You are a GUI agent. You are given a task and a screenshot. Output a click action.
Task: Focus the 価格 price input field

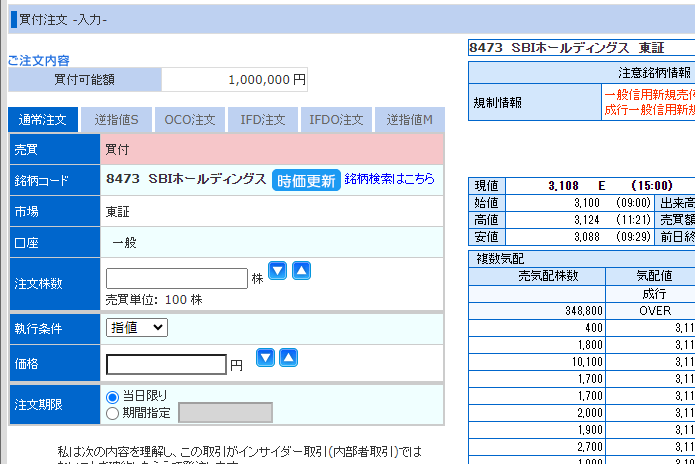coord(167,364)
